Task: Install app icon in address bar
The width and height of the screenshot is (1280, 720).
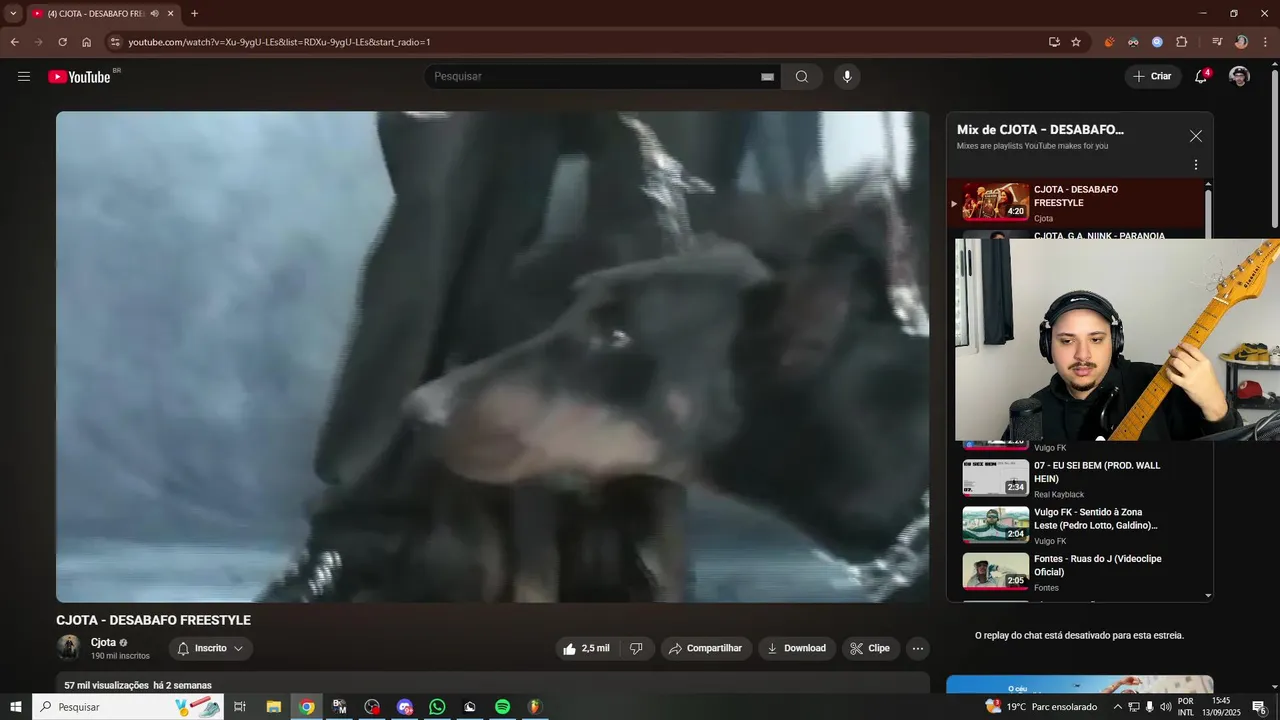Action: [1054, 42]
